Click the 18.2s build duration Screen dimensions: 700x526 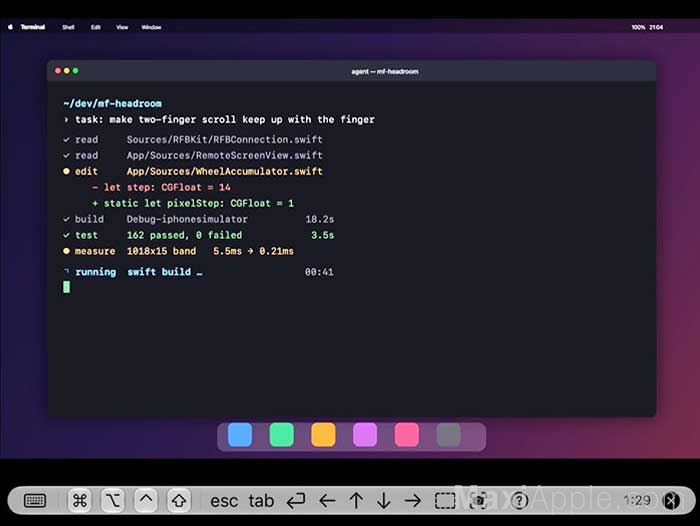click(320, 219)
